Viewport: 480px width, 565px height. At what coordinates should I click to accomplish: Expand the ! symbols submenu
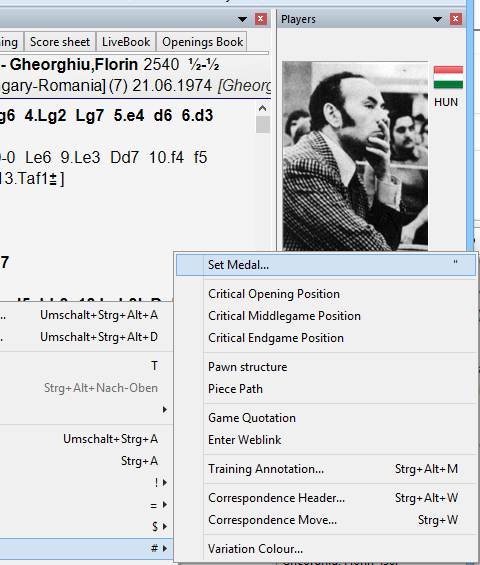coord(165,482)
